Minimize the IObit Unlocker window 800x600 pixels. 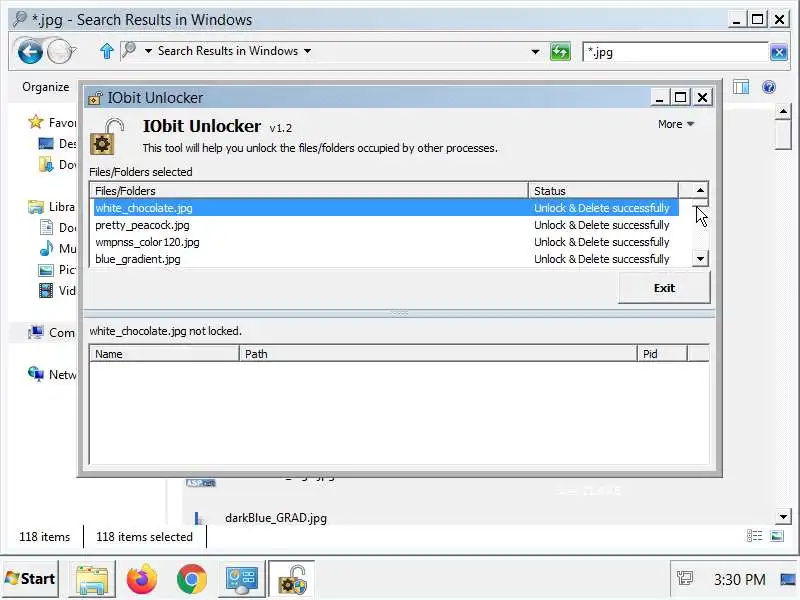659,97
